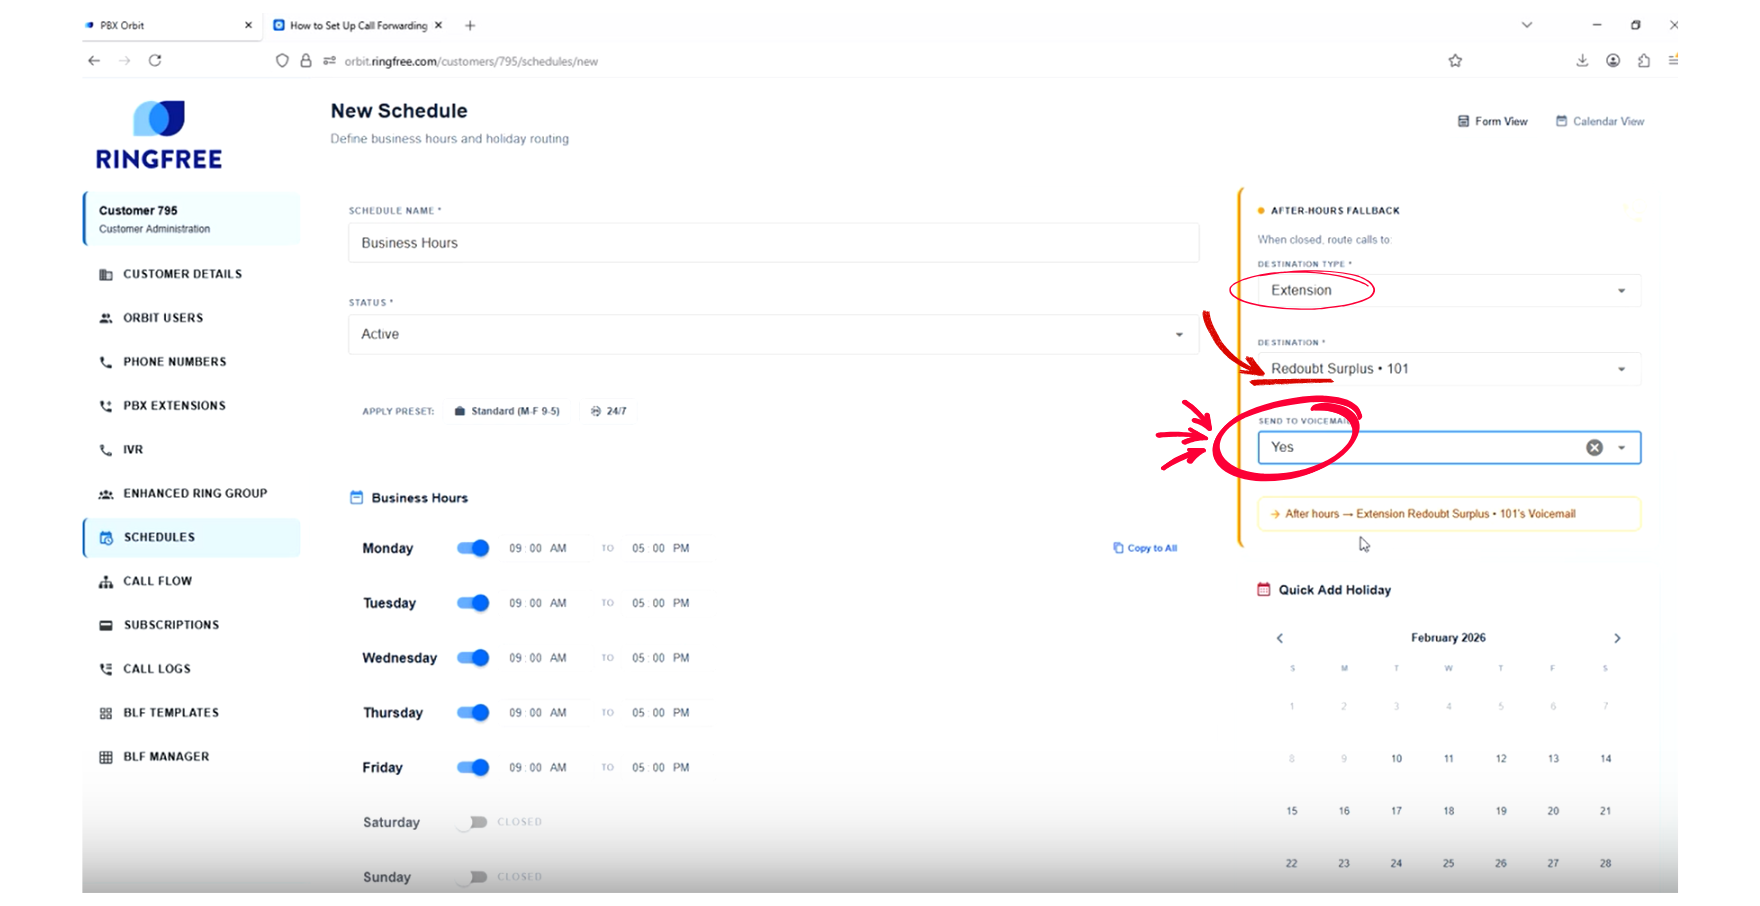Switch to How to Set Up Call Forwarding tab
The height and width of the screenshot is (906, 1760).
pyautogui.click(x=358, y=25)
